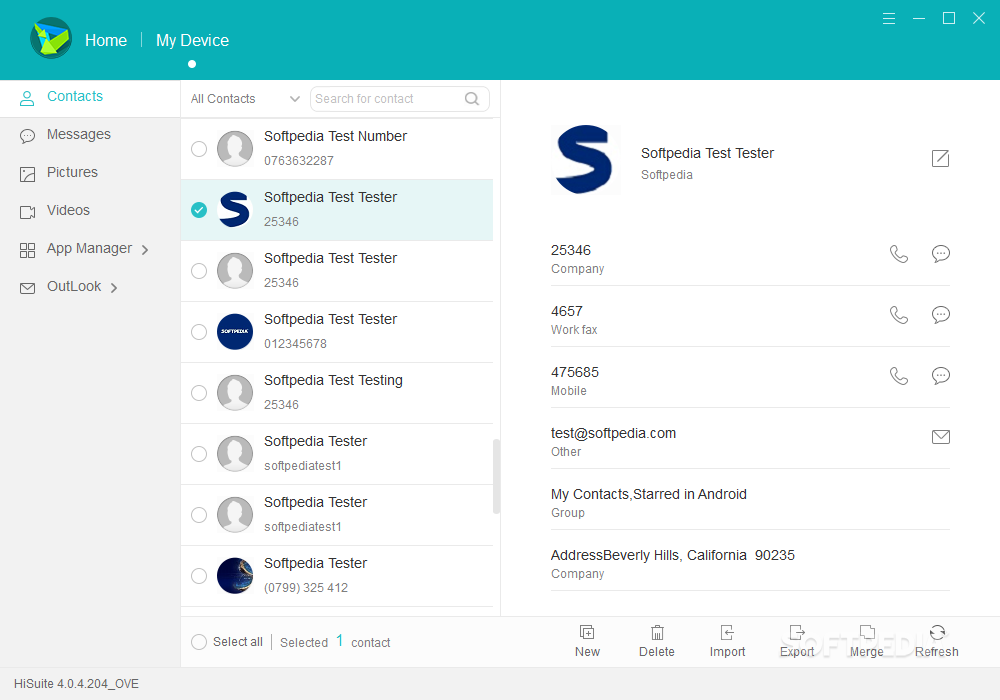This screenshot has height=700, width=1000.
Task: Click the Export button
Action: point(797,641)
